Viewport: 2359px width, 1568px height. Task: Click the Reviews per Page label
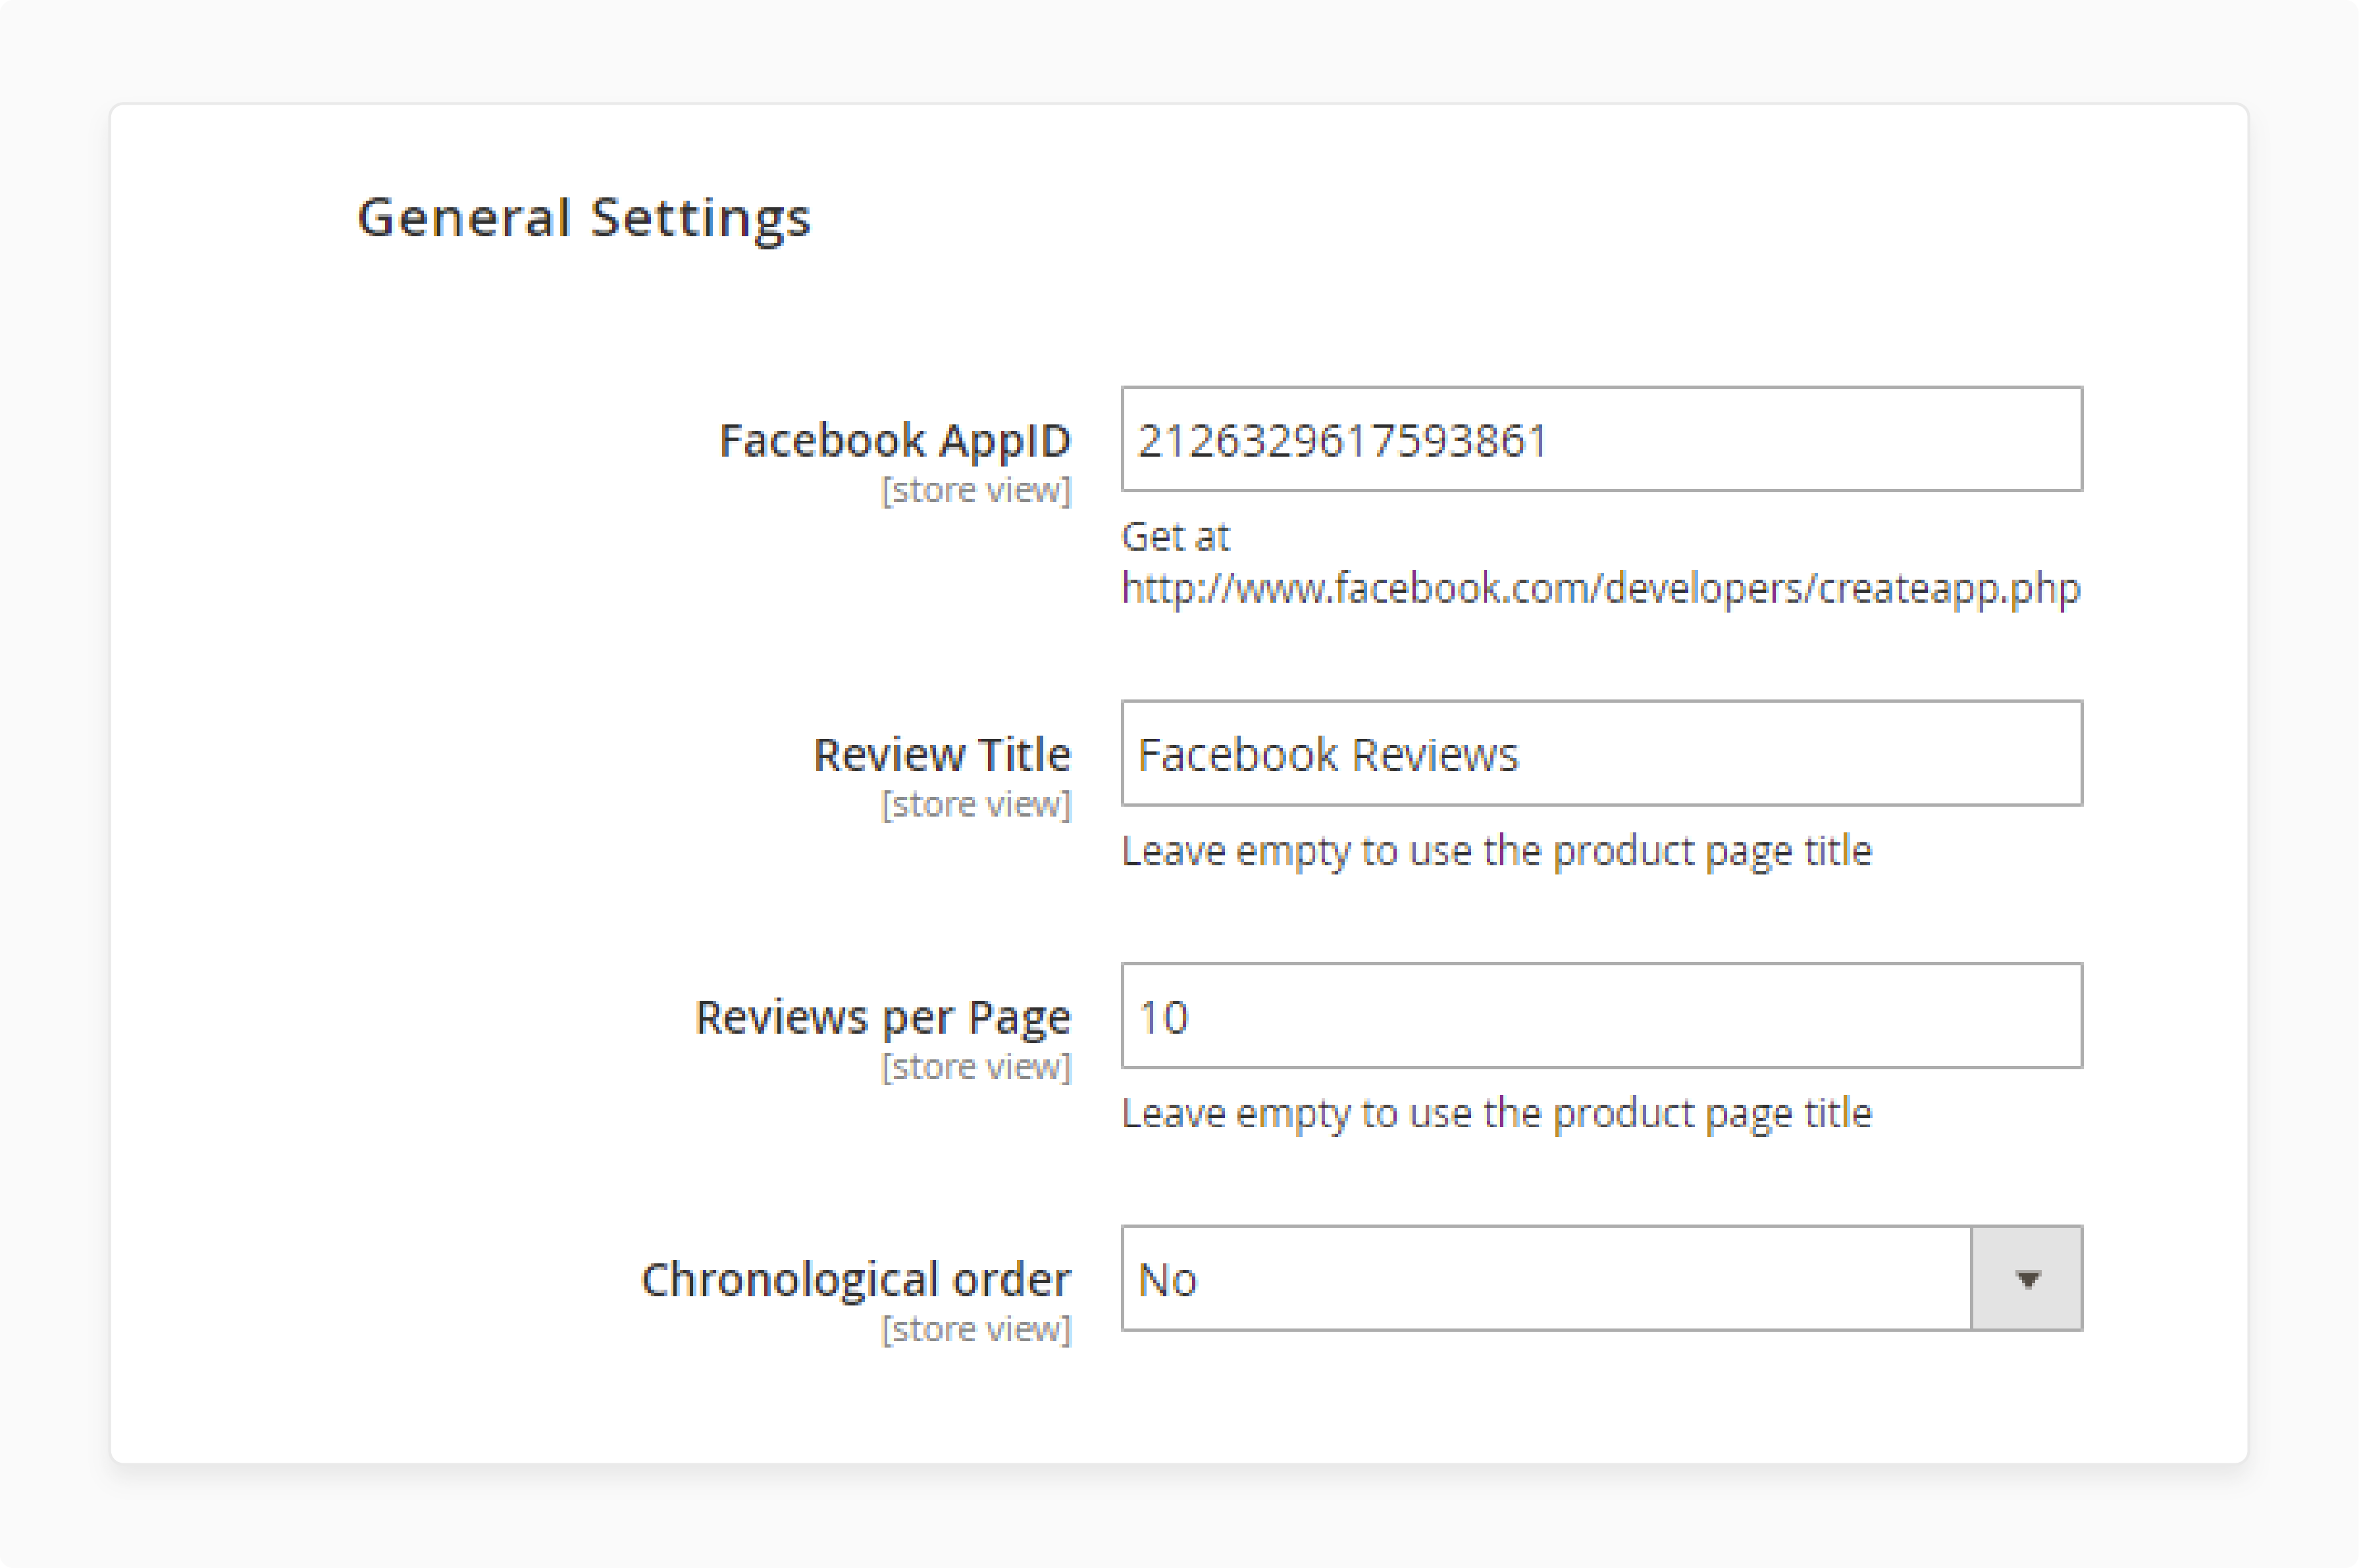pyautogui.click(x=883, y=1018)
